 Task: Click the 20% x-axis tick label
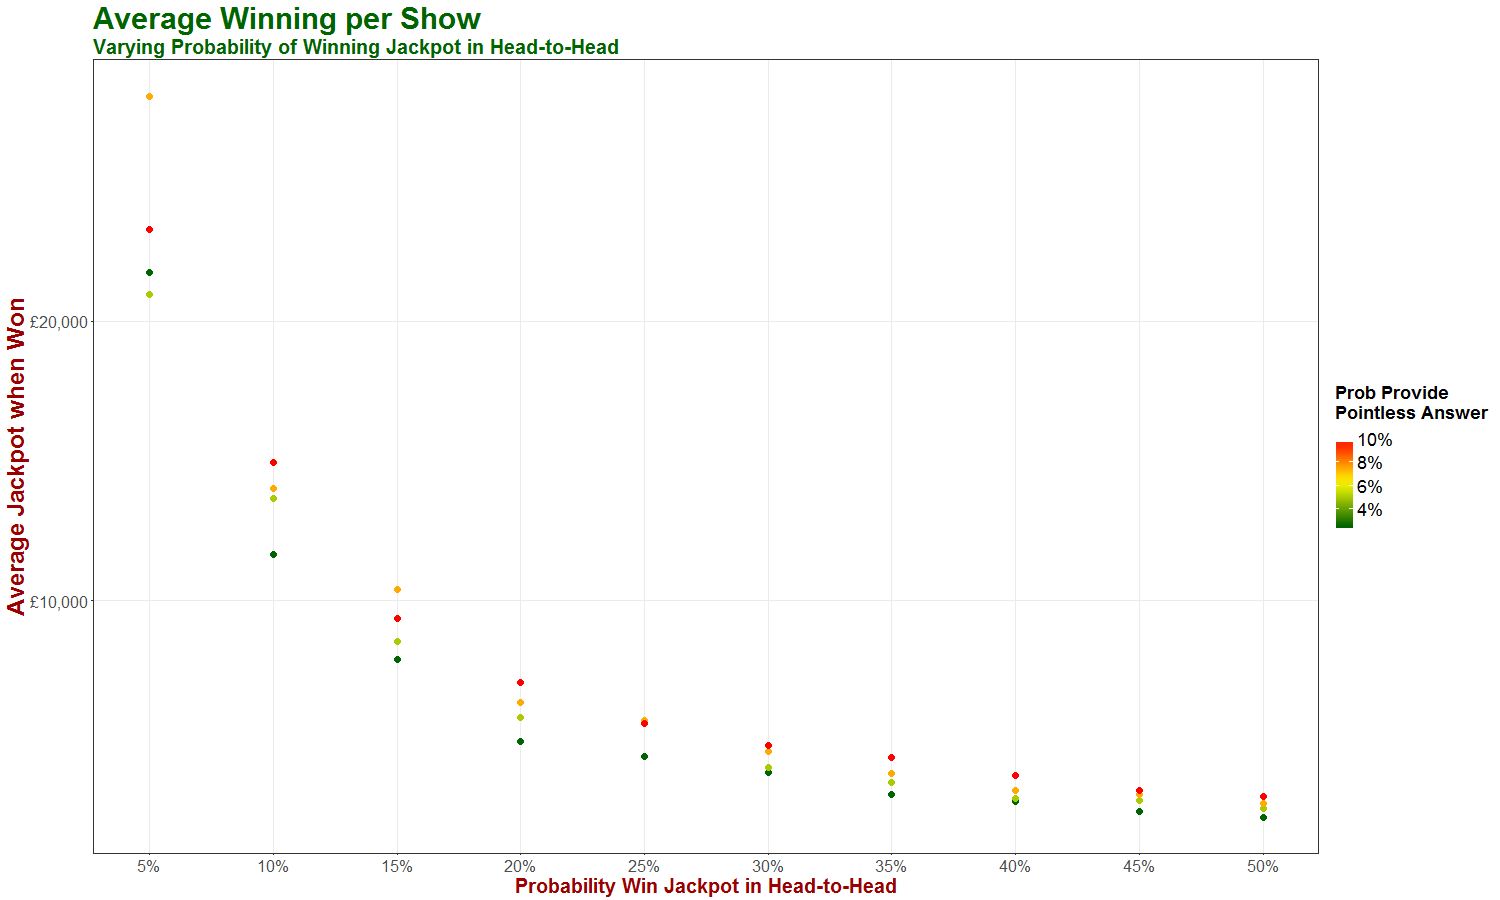click(x=520, y=867)
